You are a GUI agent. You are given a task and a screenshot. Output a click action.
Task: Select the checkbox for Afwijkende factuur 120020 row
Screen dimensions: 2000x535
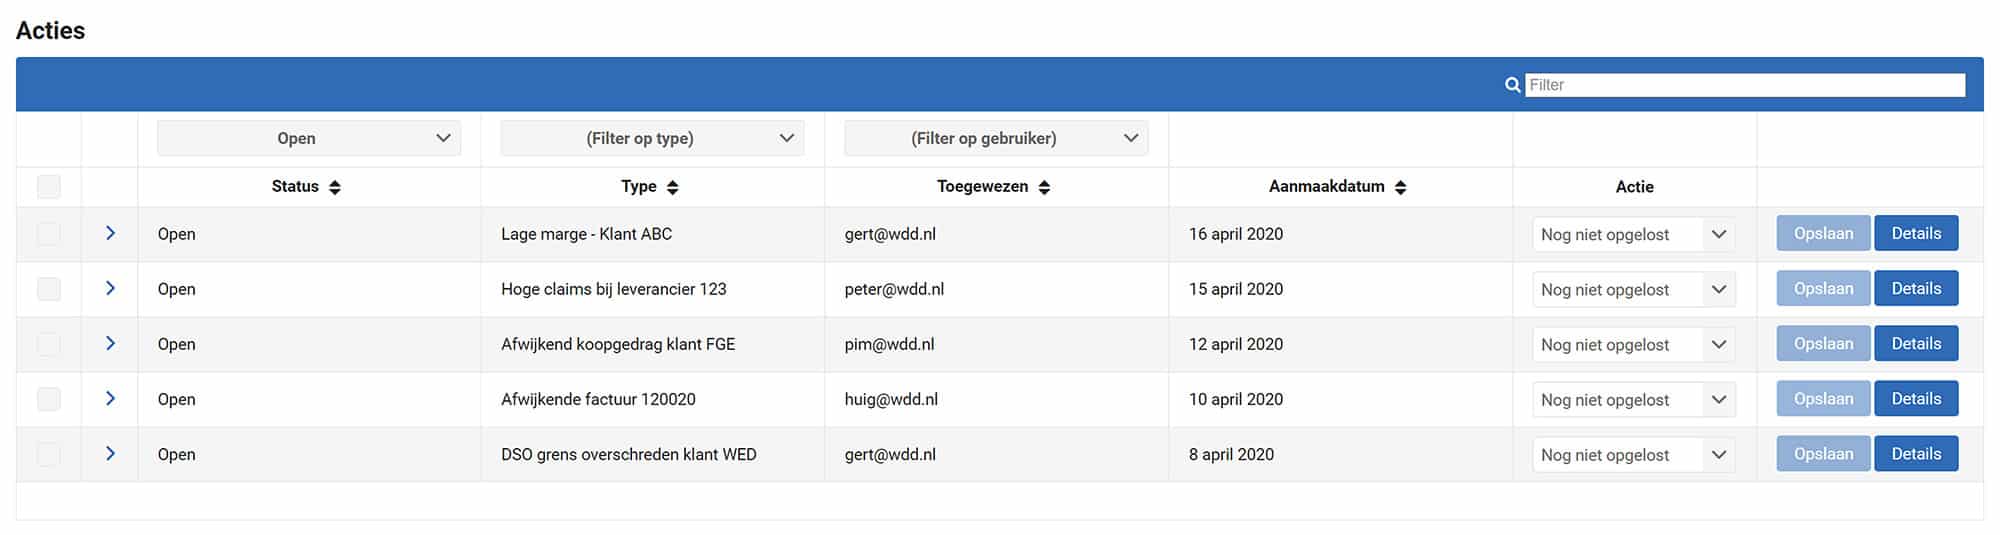tap(48, 399)
